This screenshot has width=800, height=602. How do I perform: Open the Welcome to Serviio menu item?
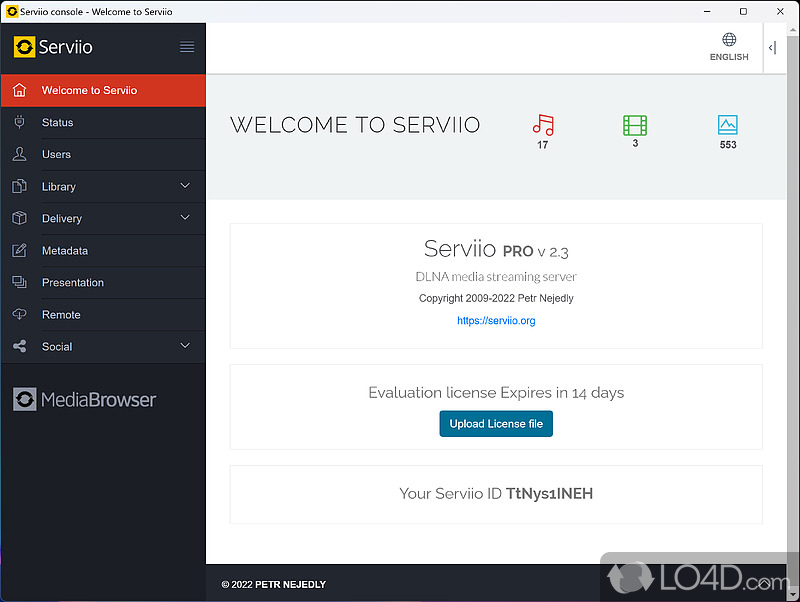point(103,90)
